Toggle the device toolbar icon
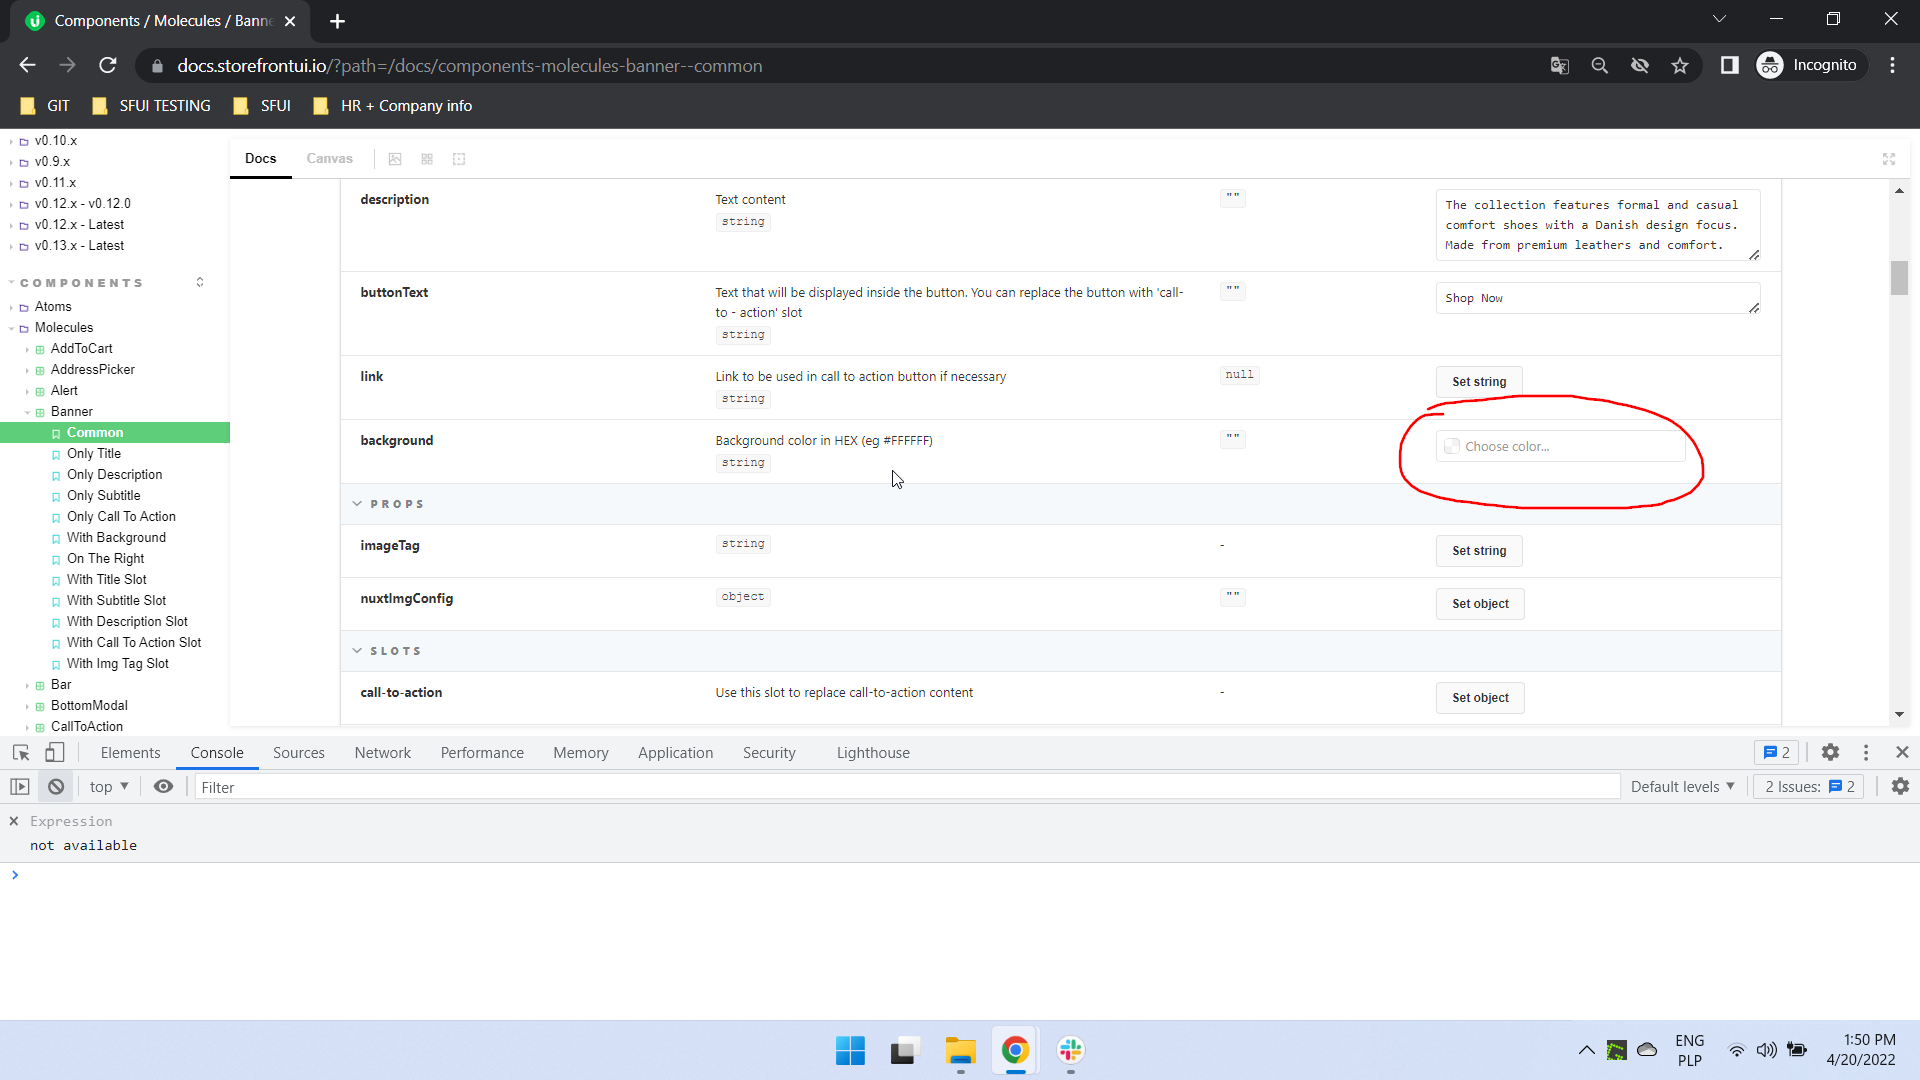The width and height of the screenshot is (1920, 1080). coord(55,753)
